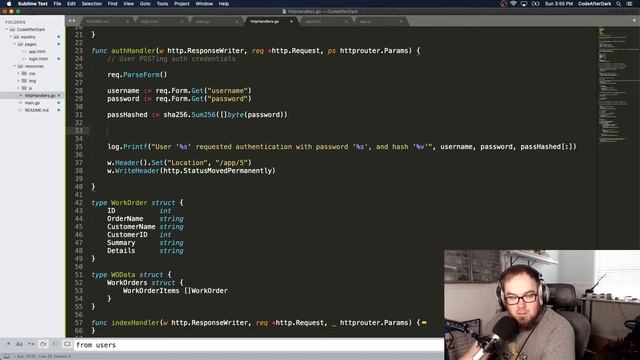Open the Edit menu
The image size is (640, 360).
[x=71, y=4]
